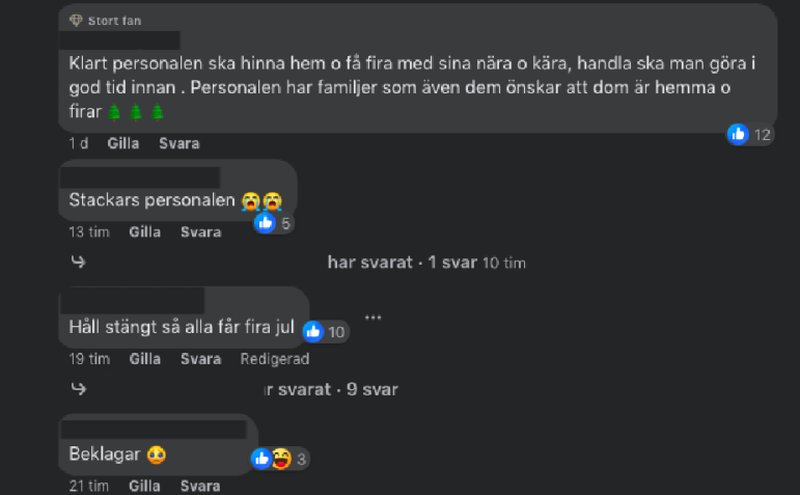Image resolution: width=800 pixels, height=495 pixels.
Task: Click Svara under 'Håll stängt' comment
Action: [x=201, y=359]
